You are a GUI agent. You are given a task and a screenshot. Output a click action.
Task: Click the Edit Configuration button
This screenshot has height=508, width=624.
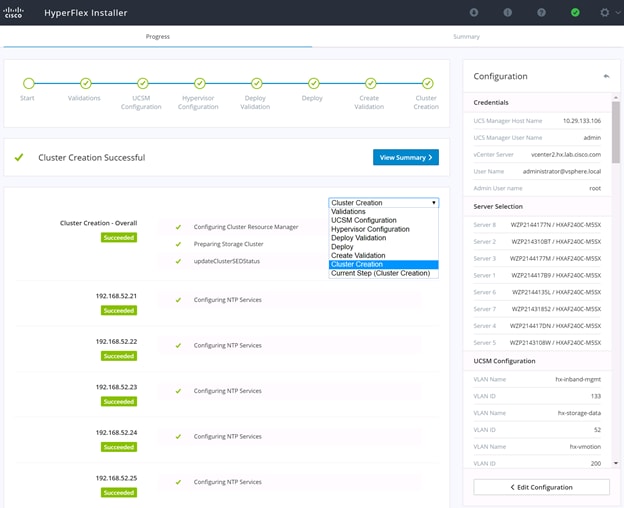click(x=541, y=487)
